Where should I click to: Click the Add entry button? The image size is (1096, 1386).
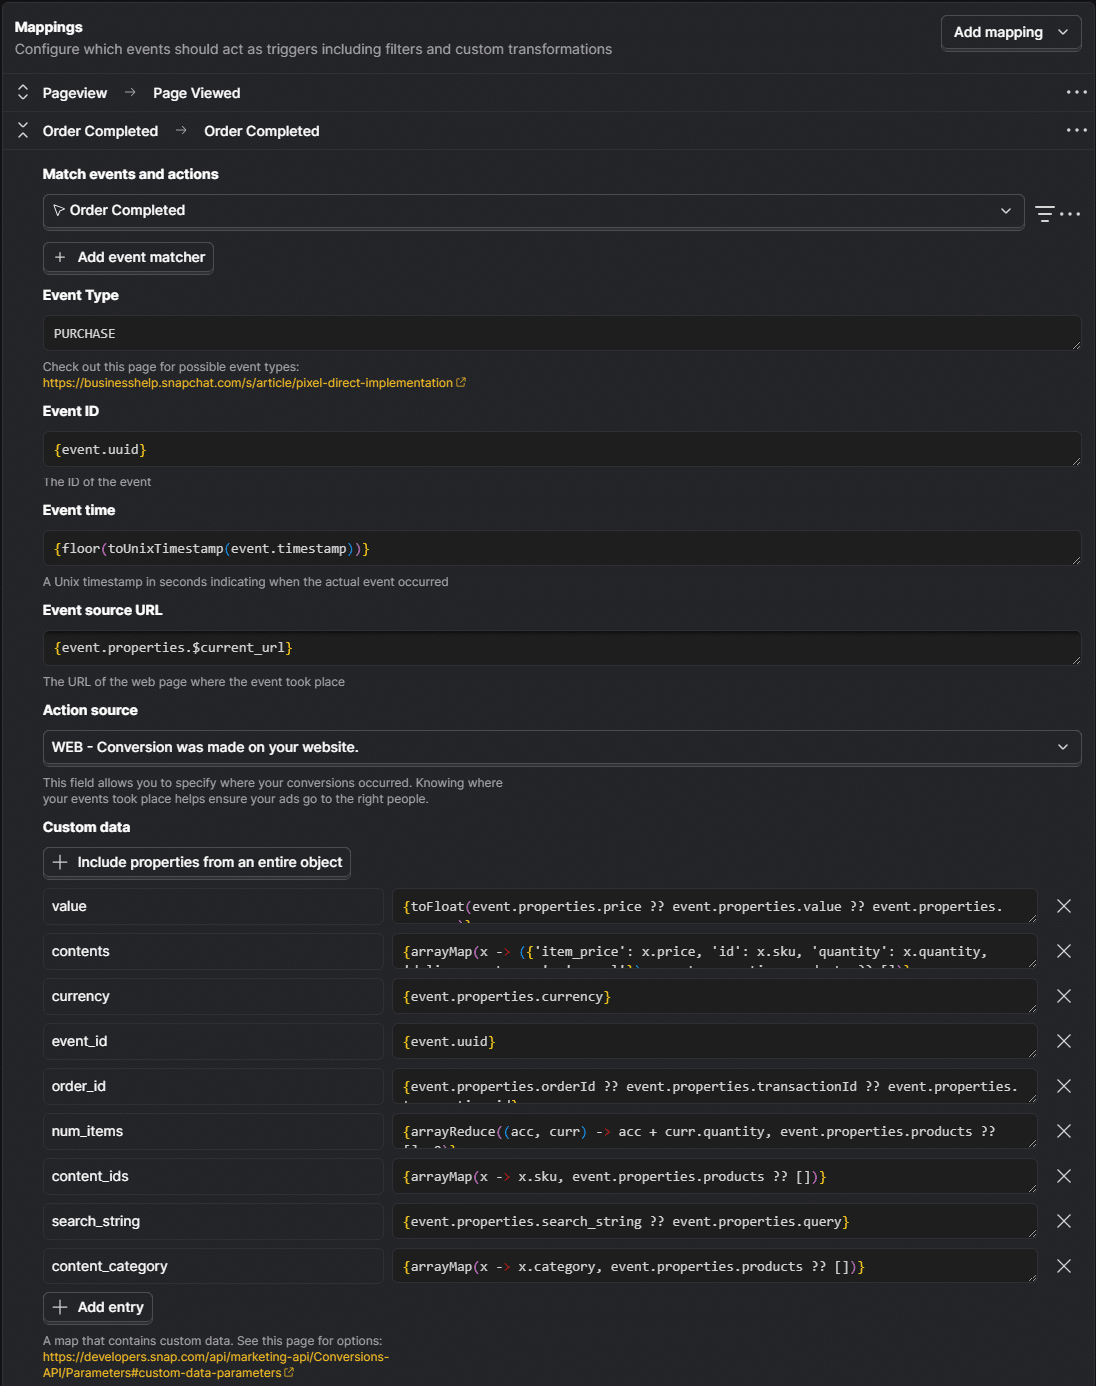[98, 1307]
